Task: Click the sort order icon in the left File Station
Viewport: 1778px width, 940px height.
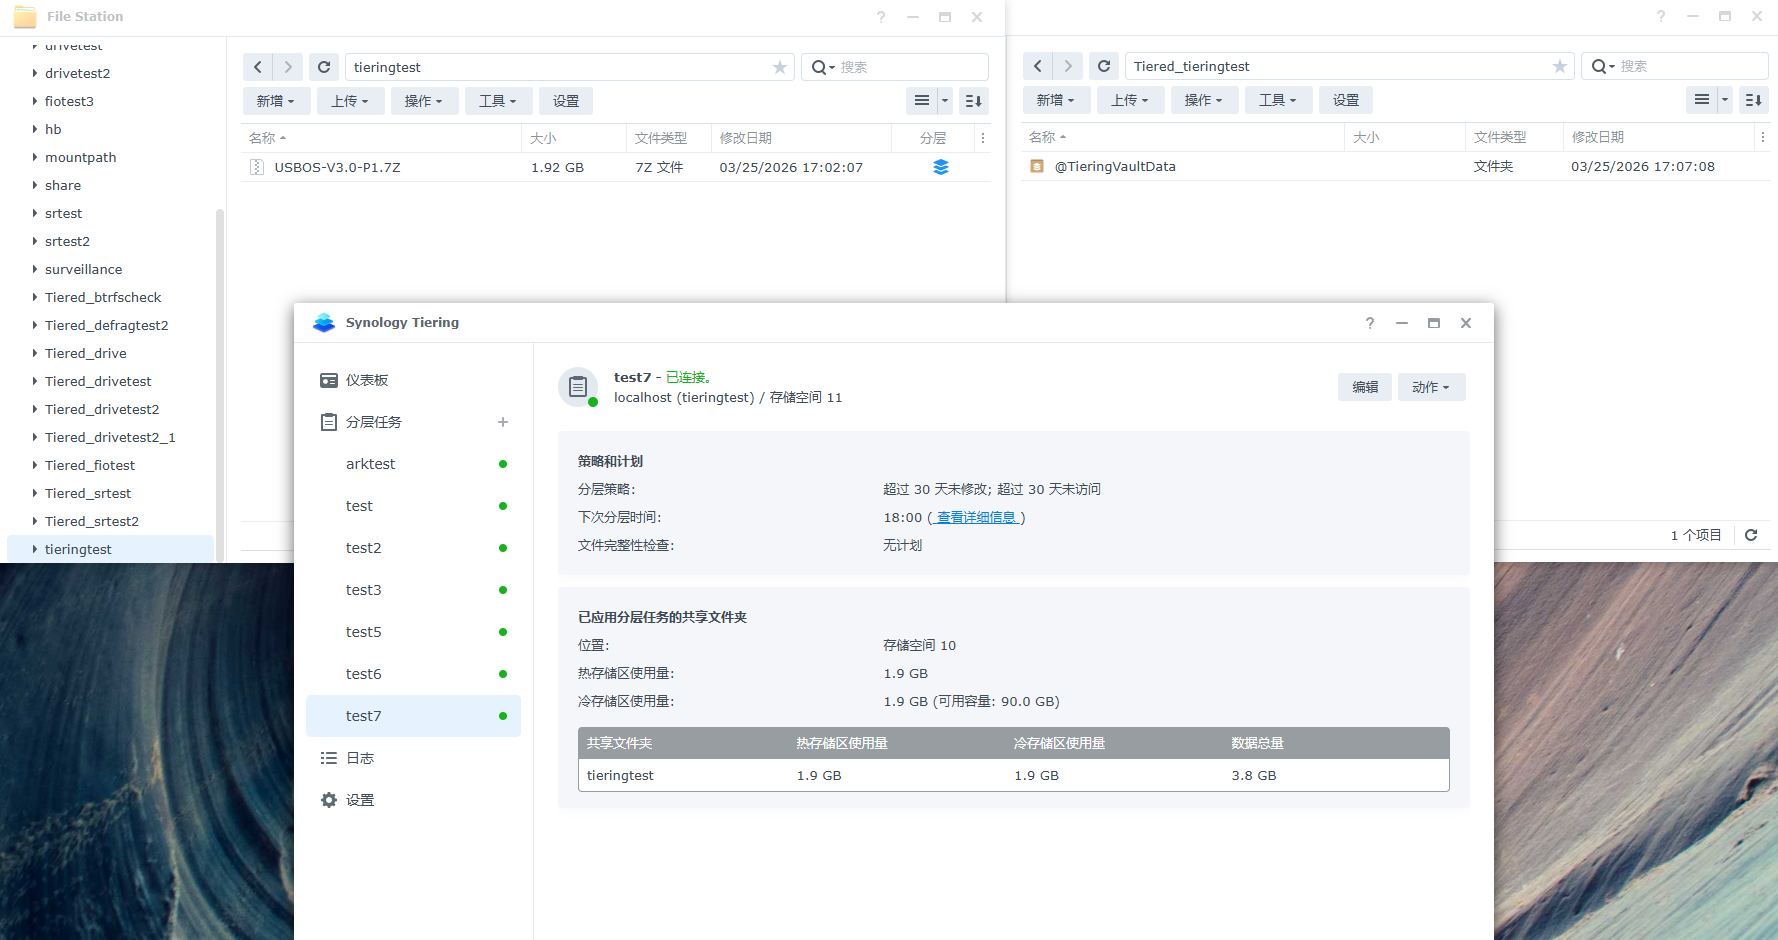Action: point(973,101)
